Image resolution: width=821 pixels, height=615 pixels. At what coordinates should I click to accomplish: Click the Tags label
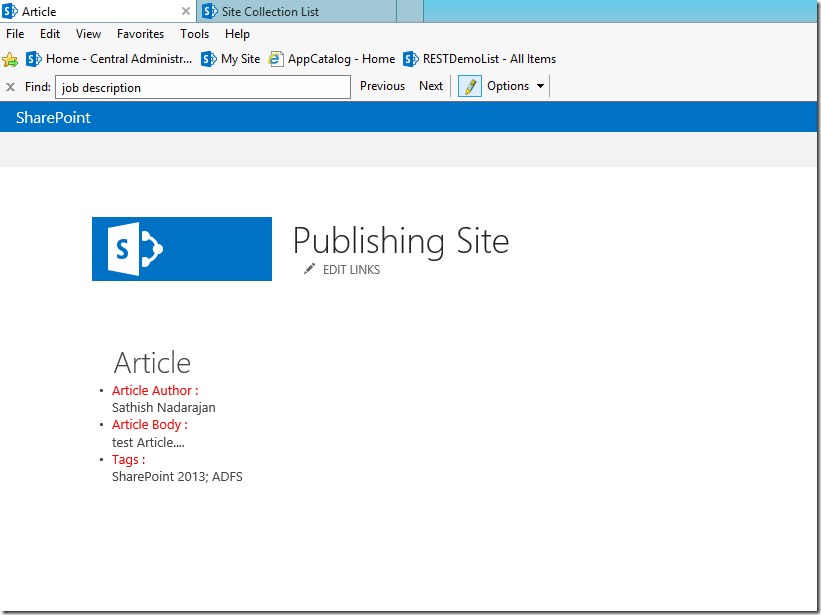128,460
